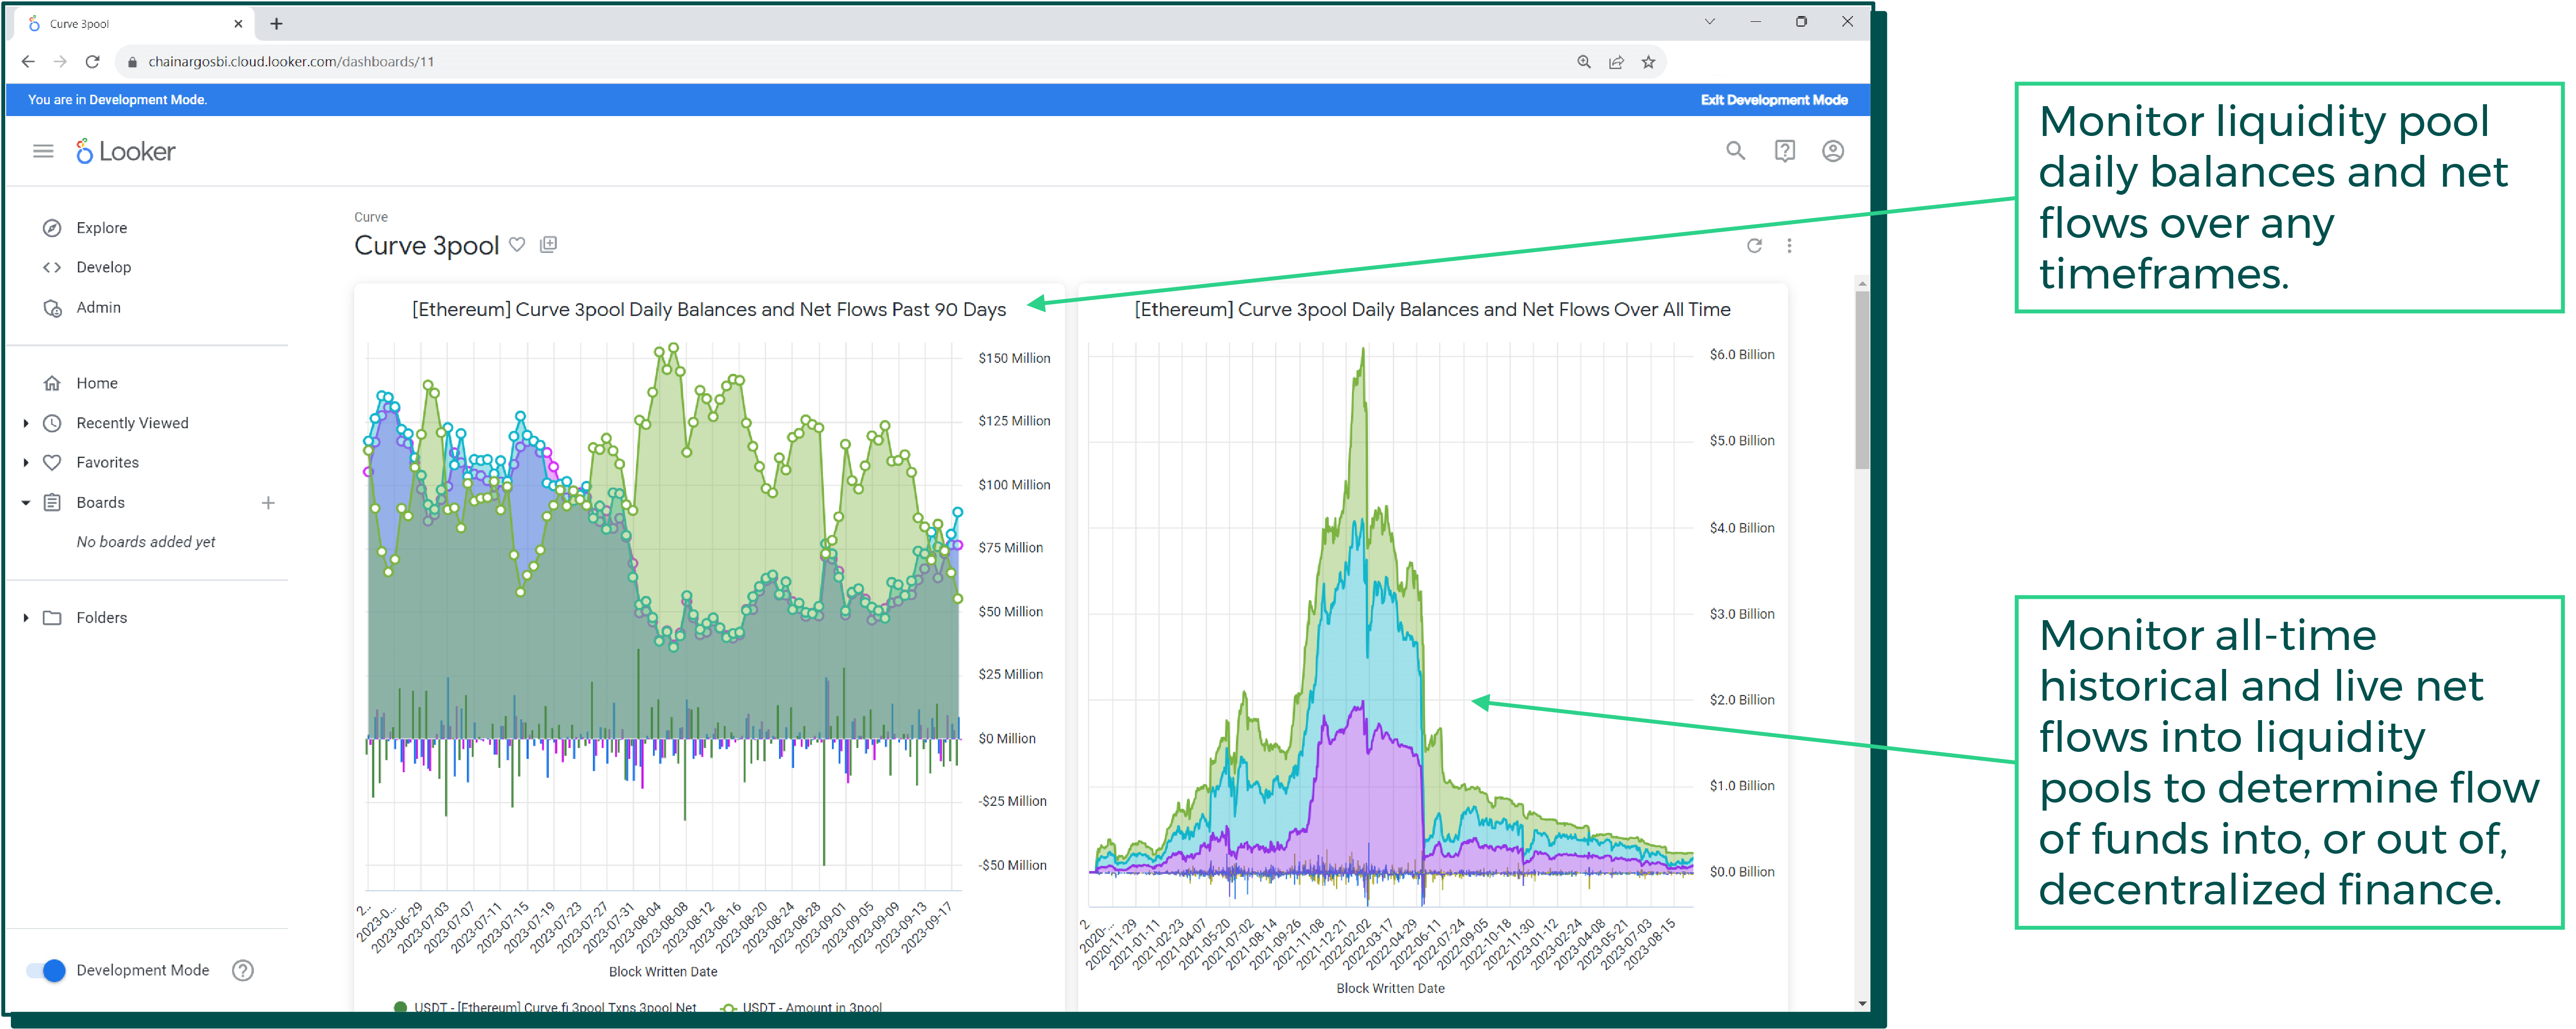The width and height of the screenshot is (2576, 1029).
Task: Open Development Mode help icon
Action: [243, 970]
